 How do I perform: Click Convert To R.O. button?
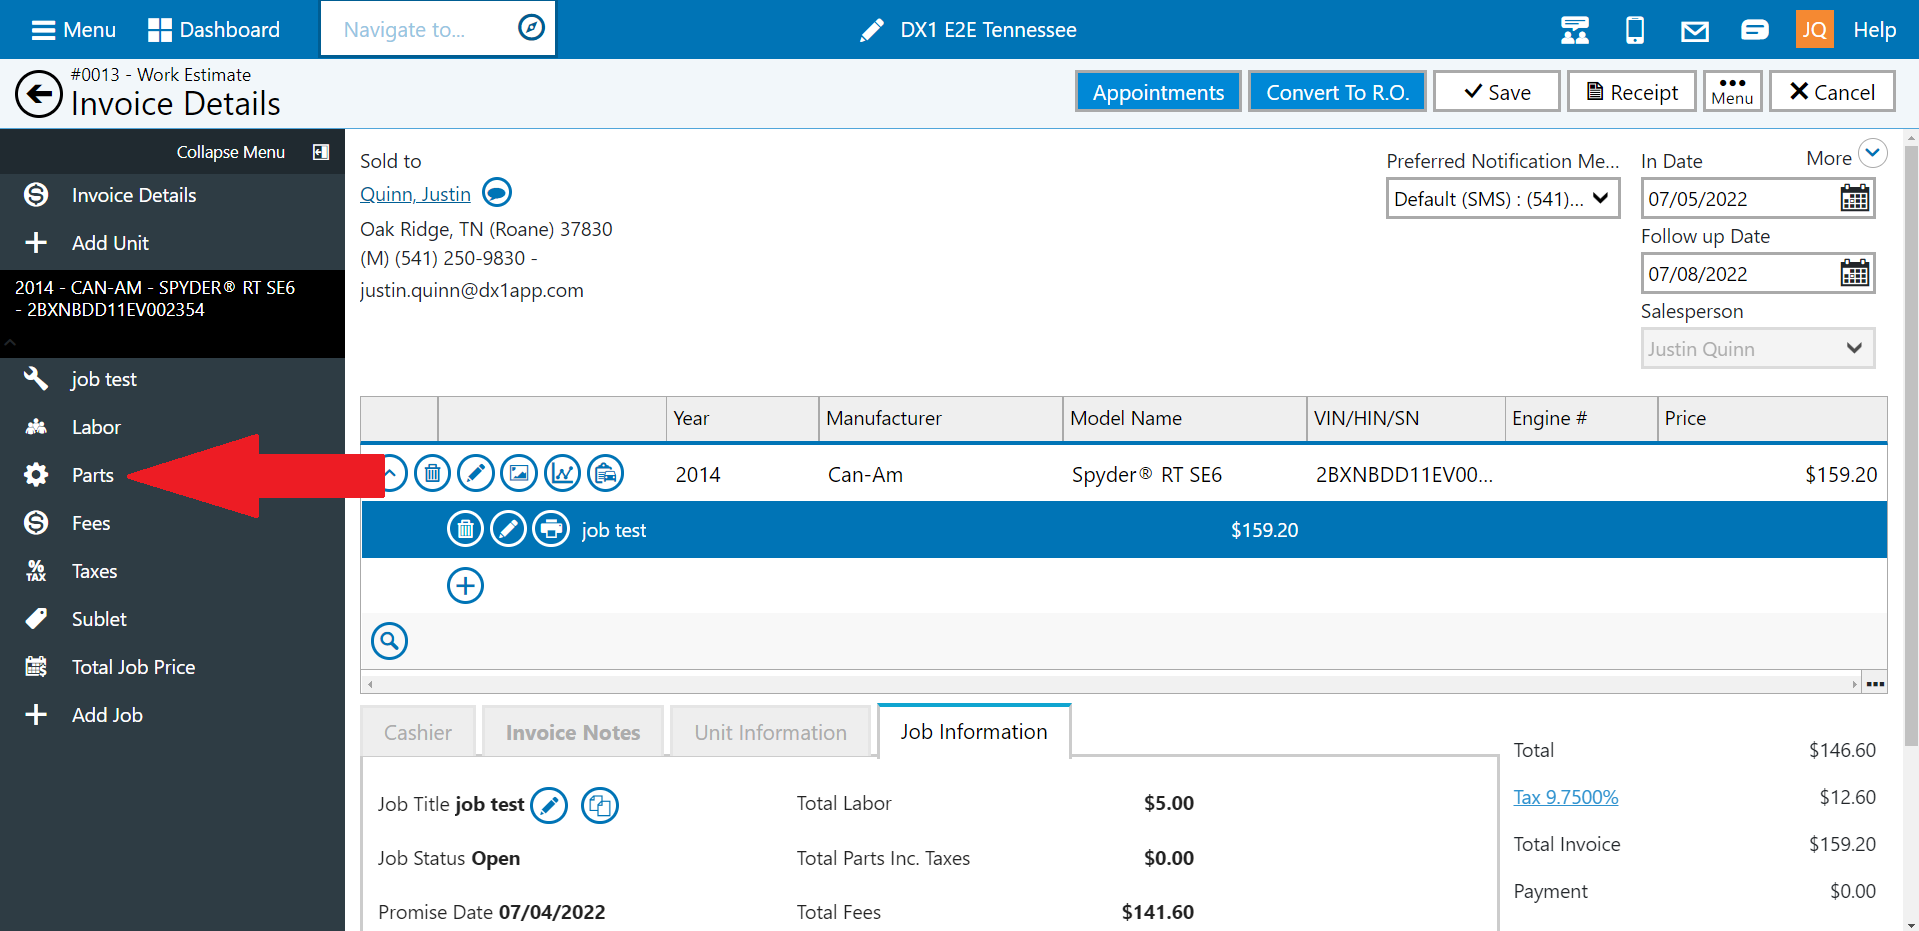1337,92
